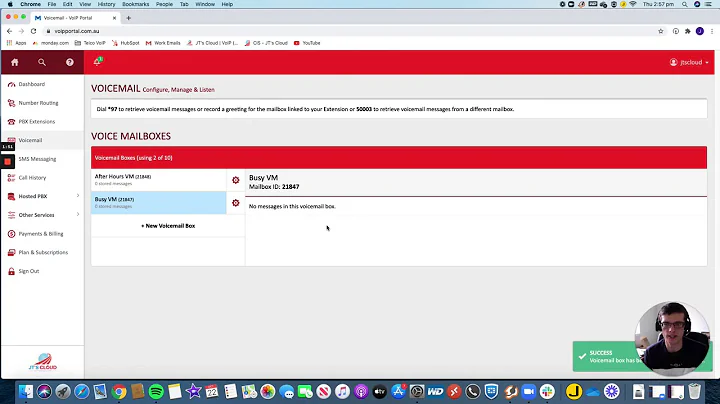The height and width of the screenshot is (404, 720).
Task: Click the voipportal.com.au address bar
Action: point(77,31)
